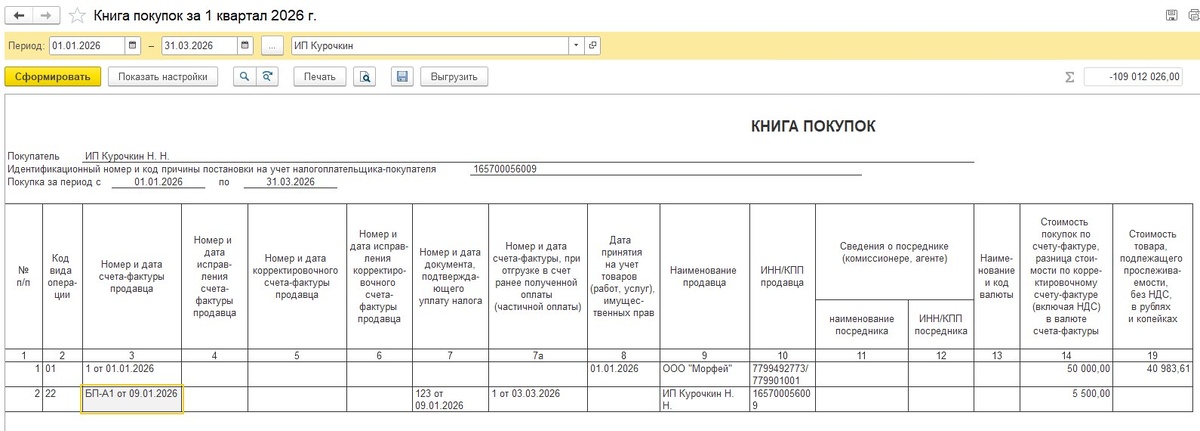Click the sum sigma icon

pos(1070,77)
